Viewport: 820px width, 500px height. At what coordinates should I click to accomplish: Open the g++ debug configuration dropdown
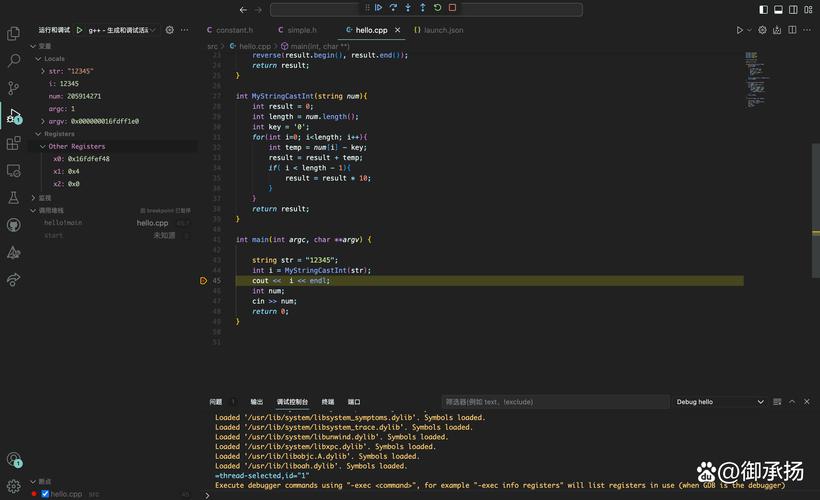[x=120, y=30]
